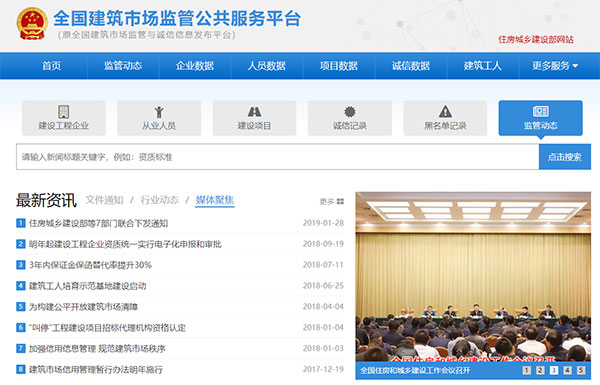
Task: Click the date 2017-12-19
Action: tap(323, 369)
